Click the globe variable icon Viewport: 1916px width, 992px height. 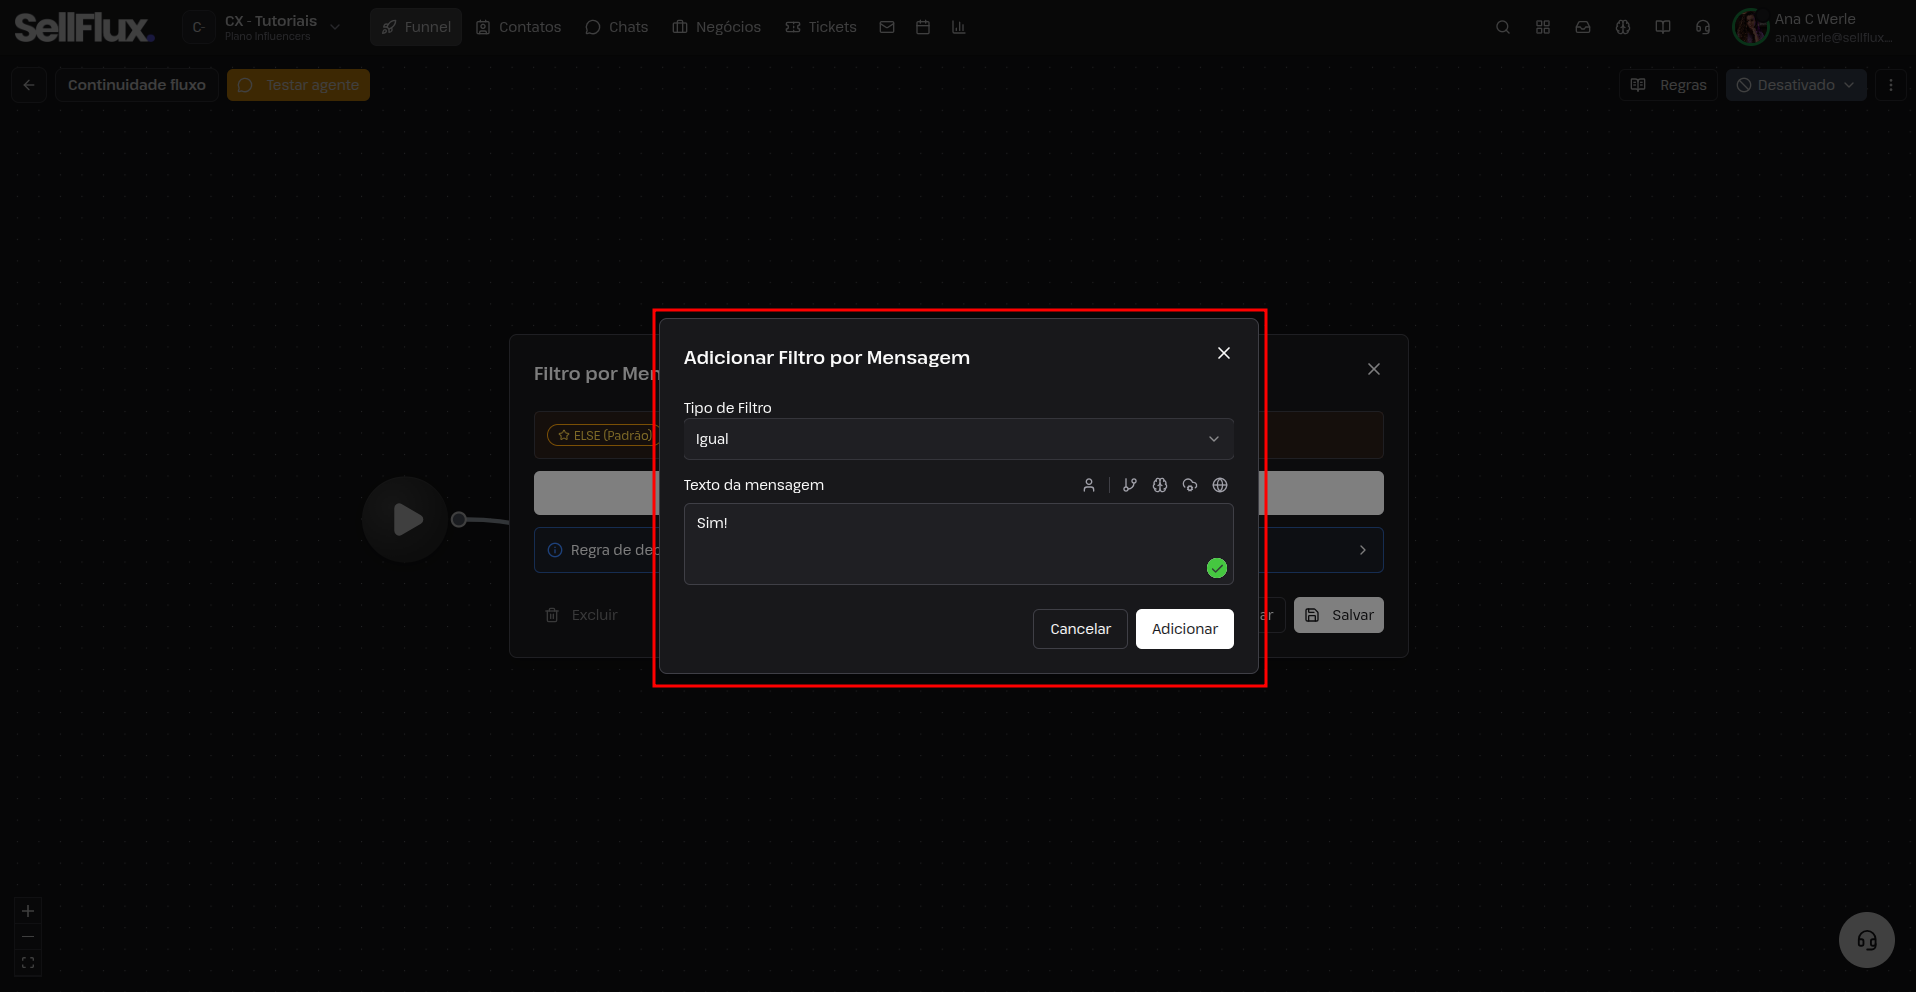click(x=1220, y=485)
